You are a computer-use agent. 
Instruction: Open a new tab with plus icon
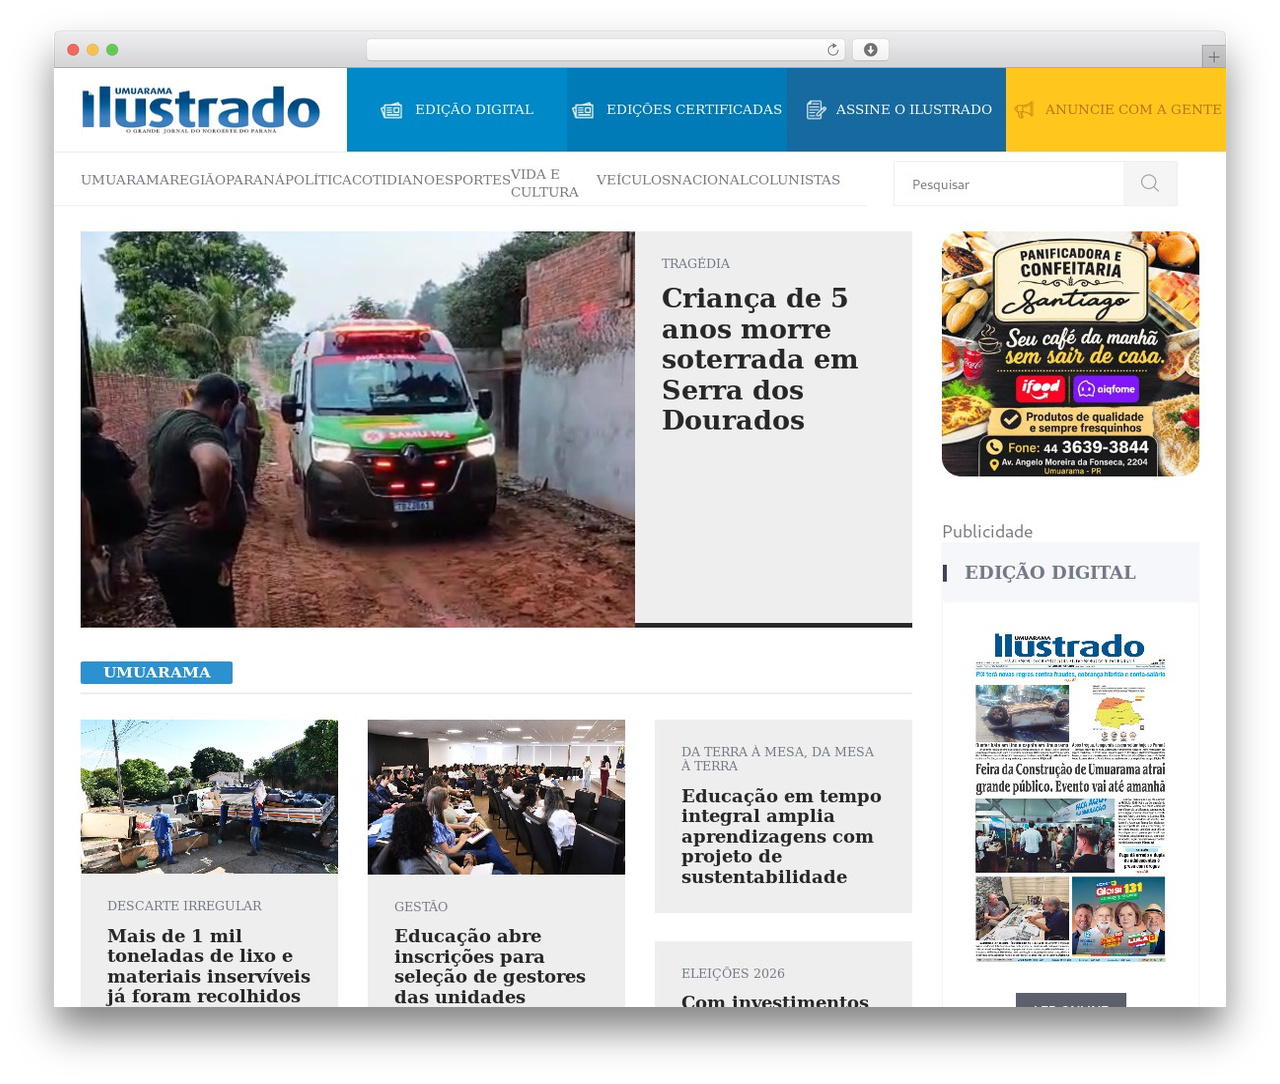(1213, 57)
